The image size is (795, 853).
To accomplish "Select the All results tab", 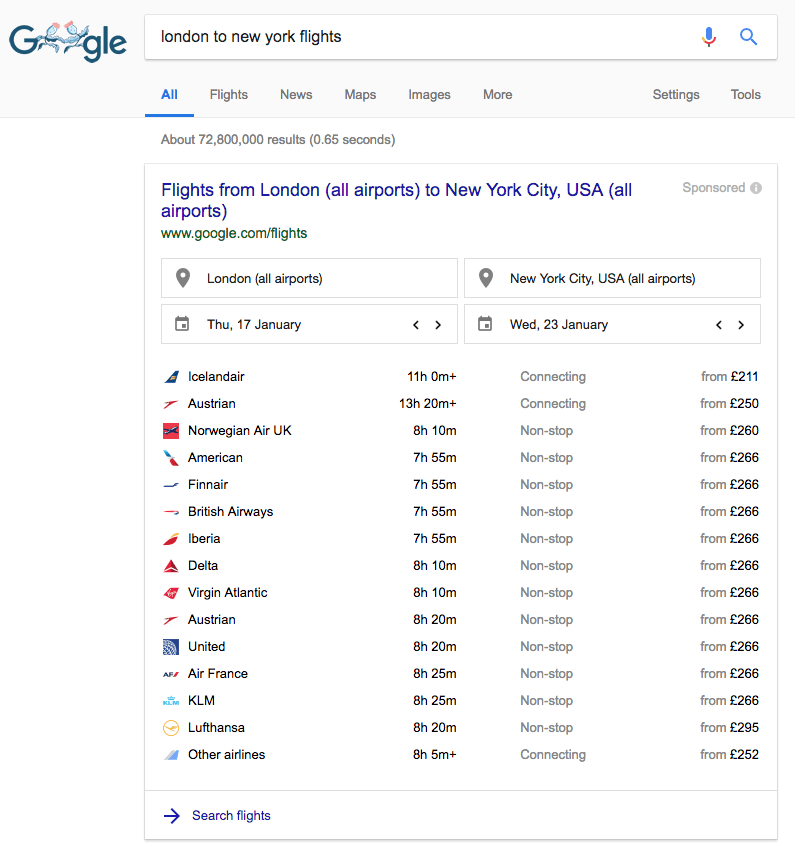I will [x=169, y=95].
